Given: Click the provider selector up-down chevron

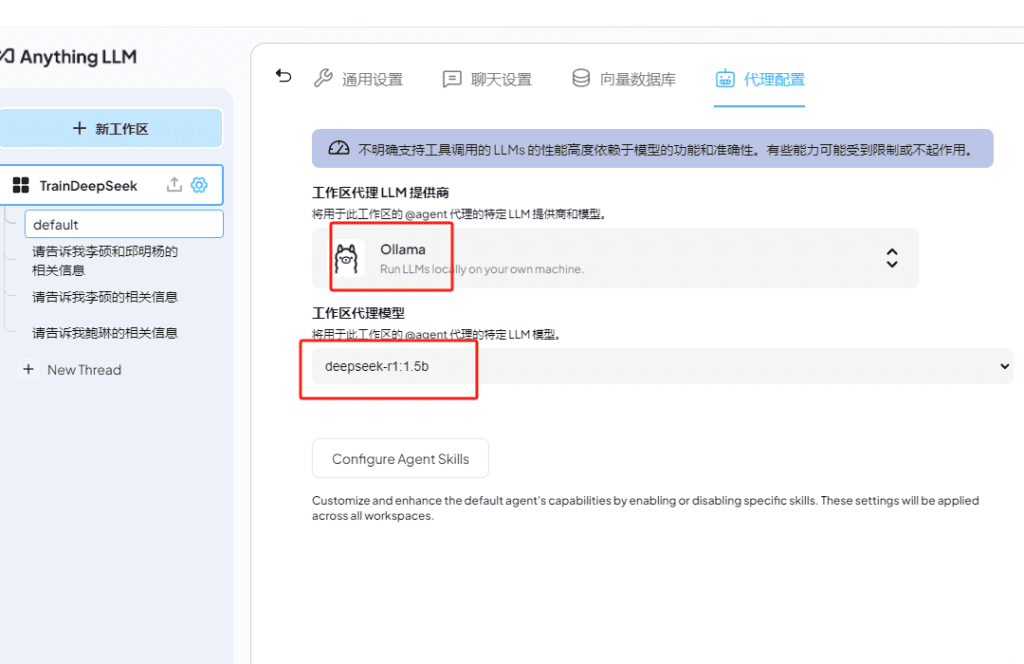Looking at the screenshot, I should click(x=892, y=258).
